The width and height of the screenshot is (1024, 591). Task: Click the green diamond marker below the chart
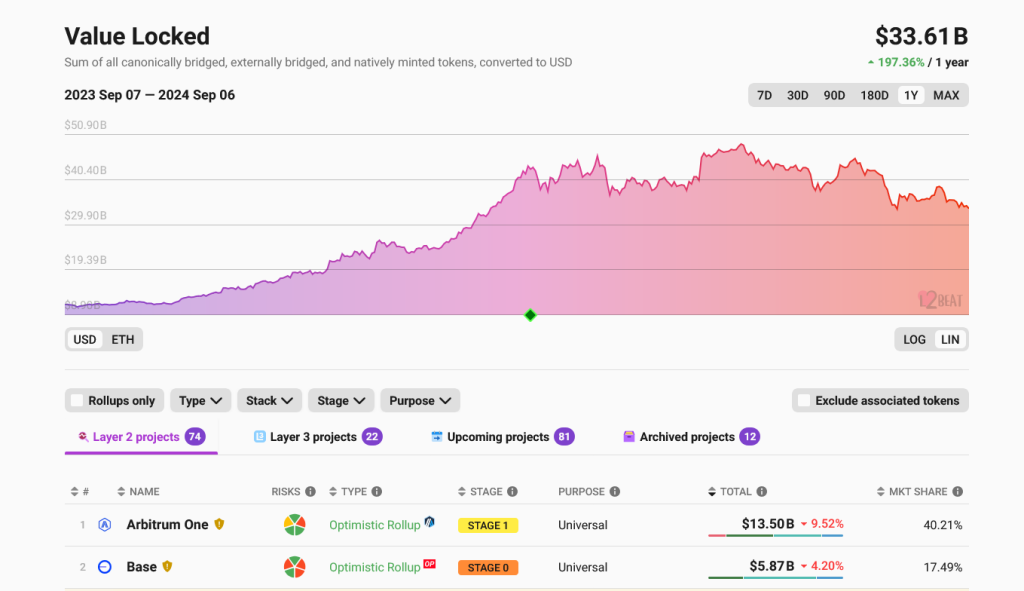pos(530,315)
